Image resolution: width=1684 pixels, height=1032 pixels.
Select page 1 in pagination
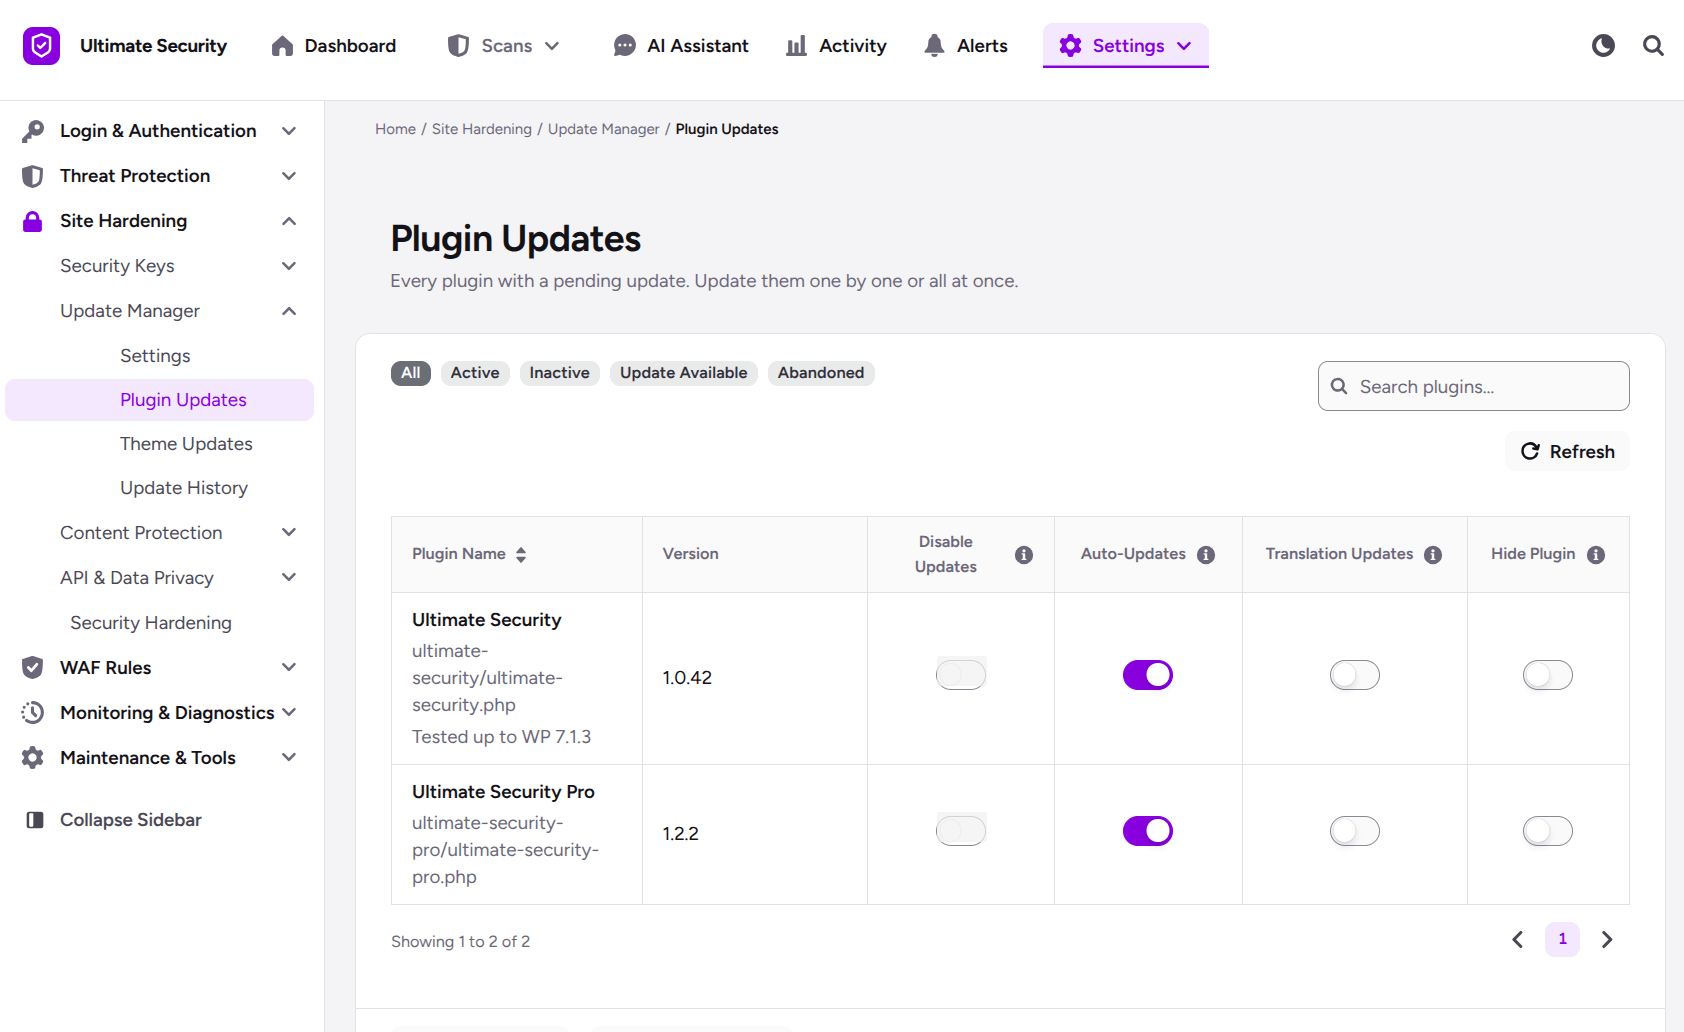click(1563, 940)
